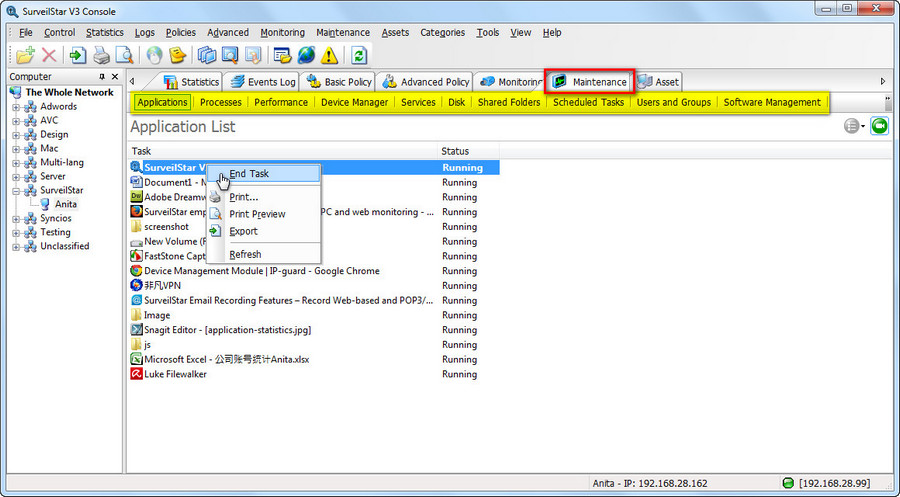
Task: Open the Services sub-tab
Action: click(418, 102)
